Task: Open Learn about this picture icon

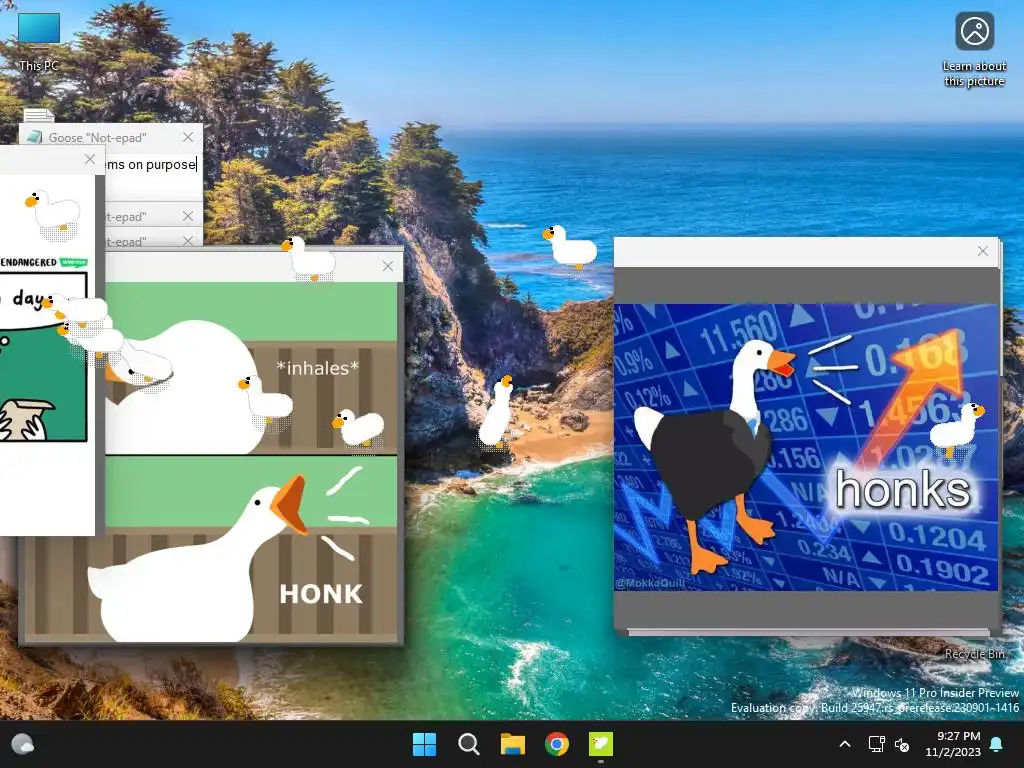Action: point(974,49)
